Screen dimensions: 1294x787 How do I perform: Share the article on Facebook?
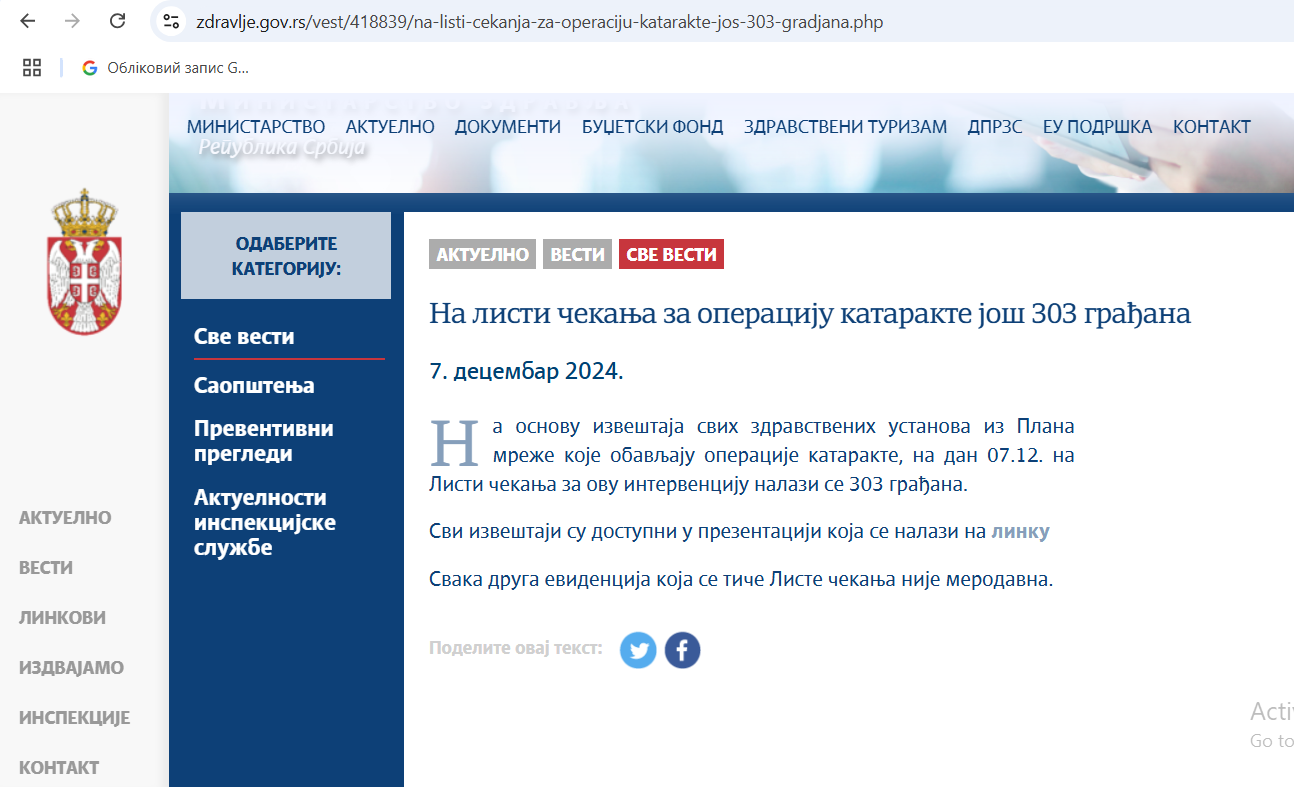point(682,650)
